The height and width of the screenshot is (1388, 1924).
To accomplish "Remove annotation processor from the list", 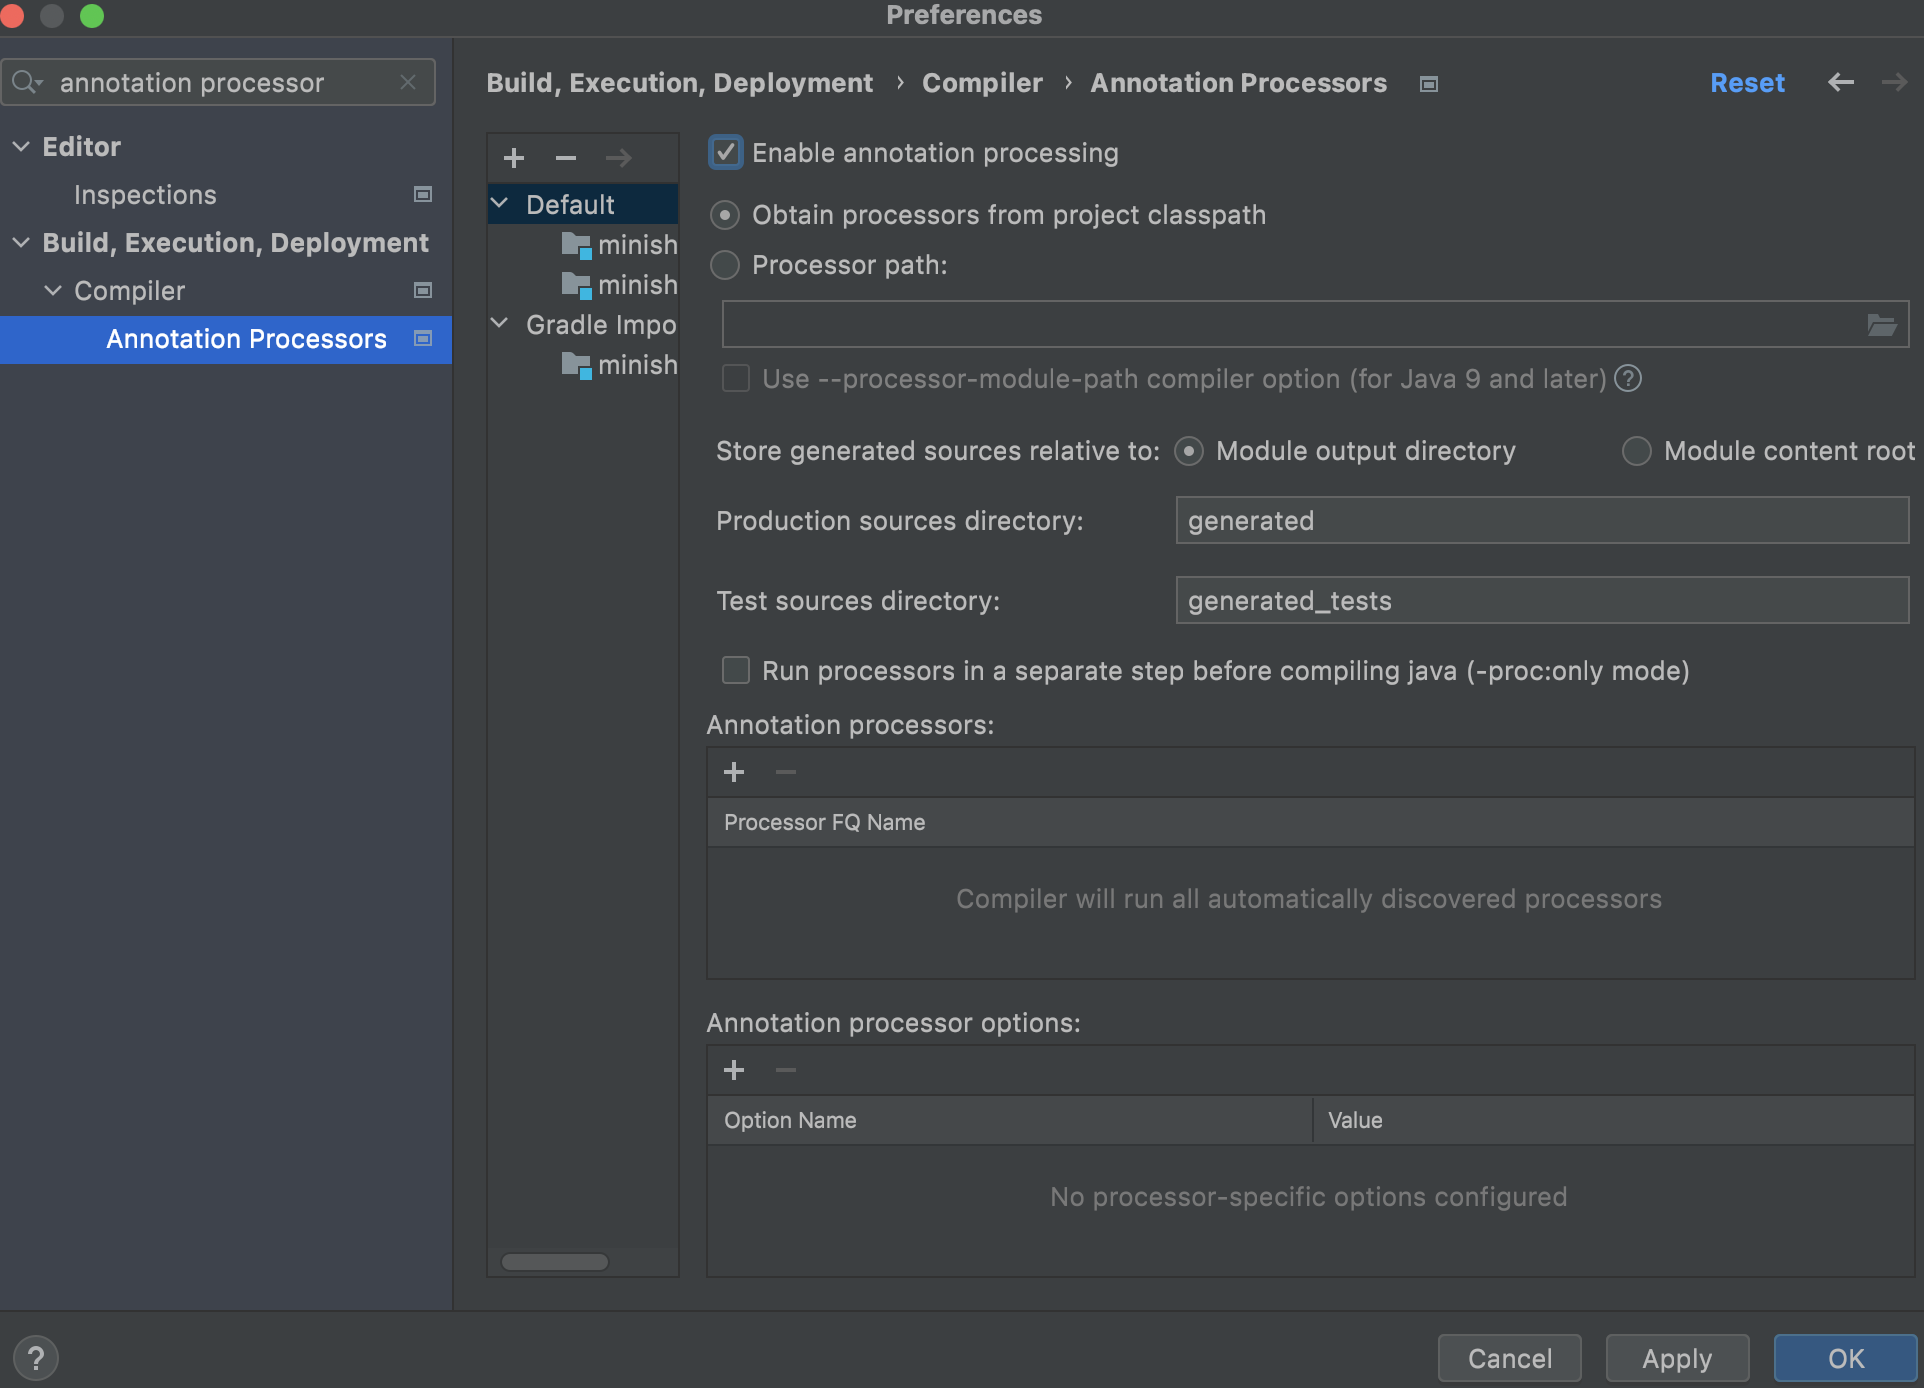I will click(786, 772).
